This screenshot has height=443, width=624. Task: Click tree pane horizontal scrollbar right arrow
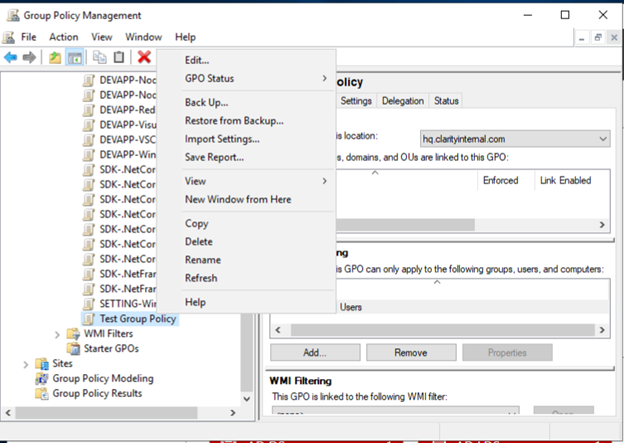[233, 413]
